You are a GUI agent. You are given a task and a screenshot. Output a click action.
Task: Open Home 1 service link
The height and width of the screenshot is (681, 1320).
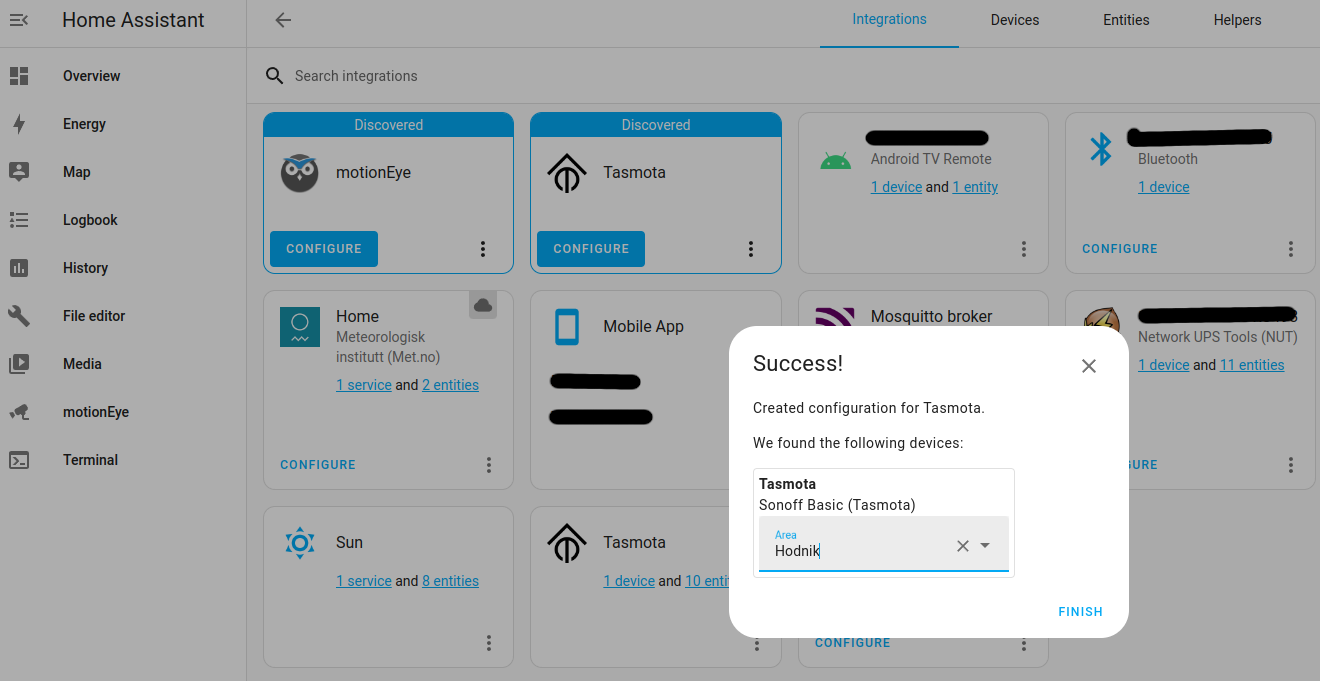[364, 385]
